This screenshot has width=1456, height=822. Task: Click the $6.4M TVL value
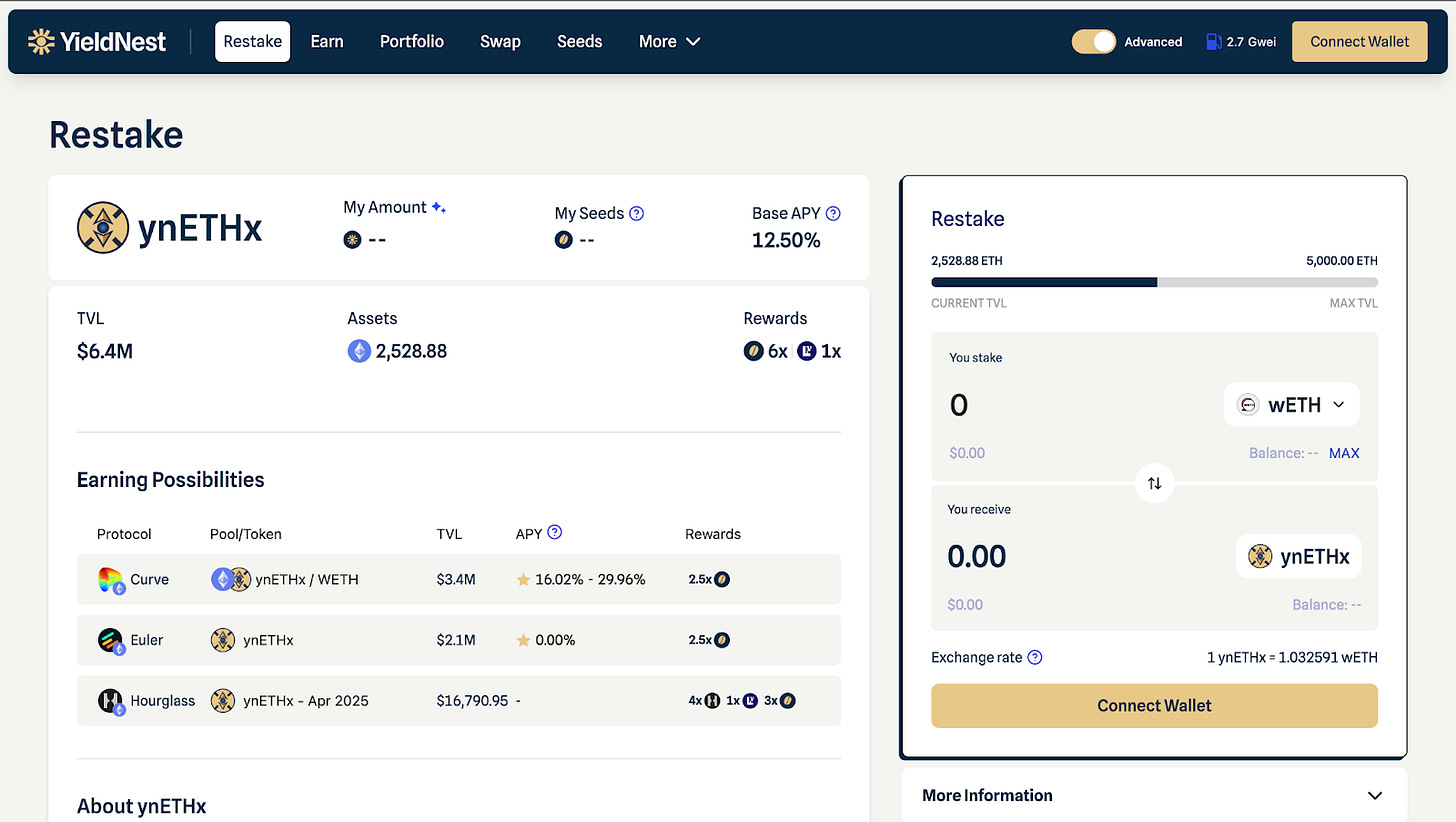(105, 351)
